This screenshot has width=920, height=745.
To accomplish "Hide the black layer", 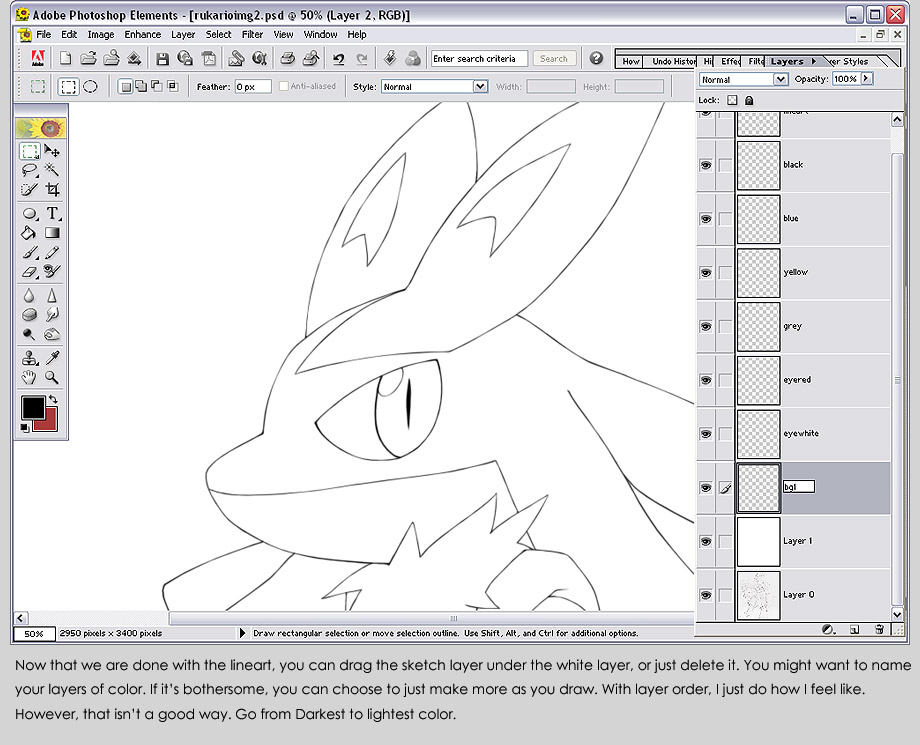I will (x=706, y=165).
